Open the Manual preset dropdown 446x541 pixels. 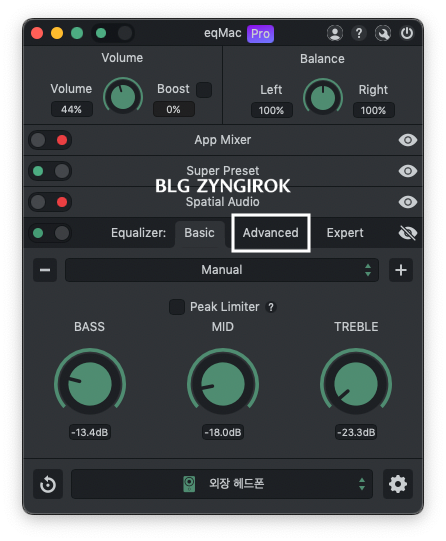(x=222, y=270)
